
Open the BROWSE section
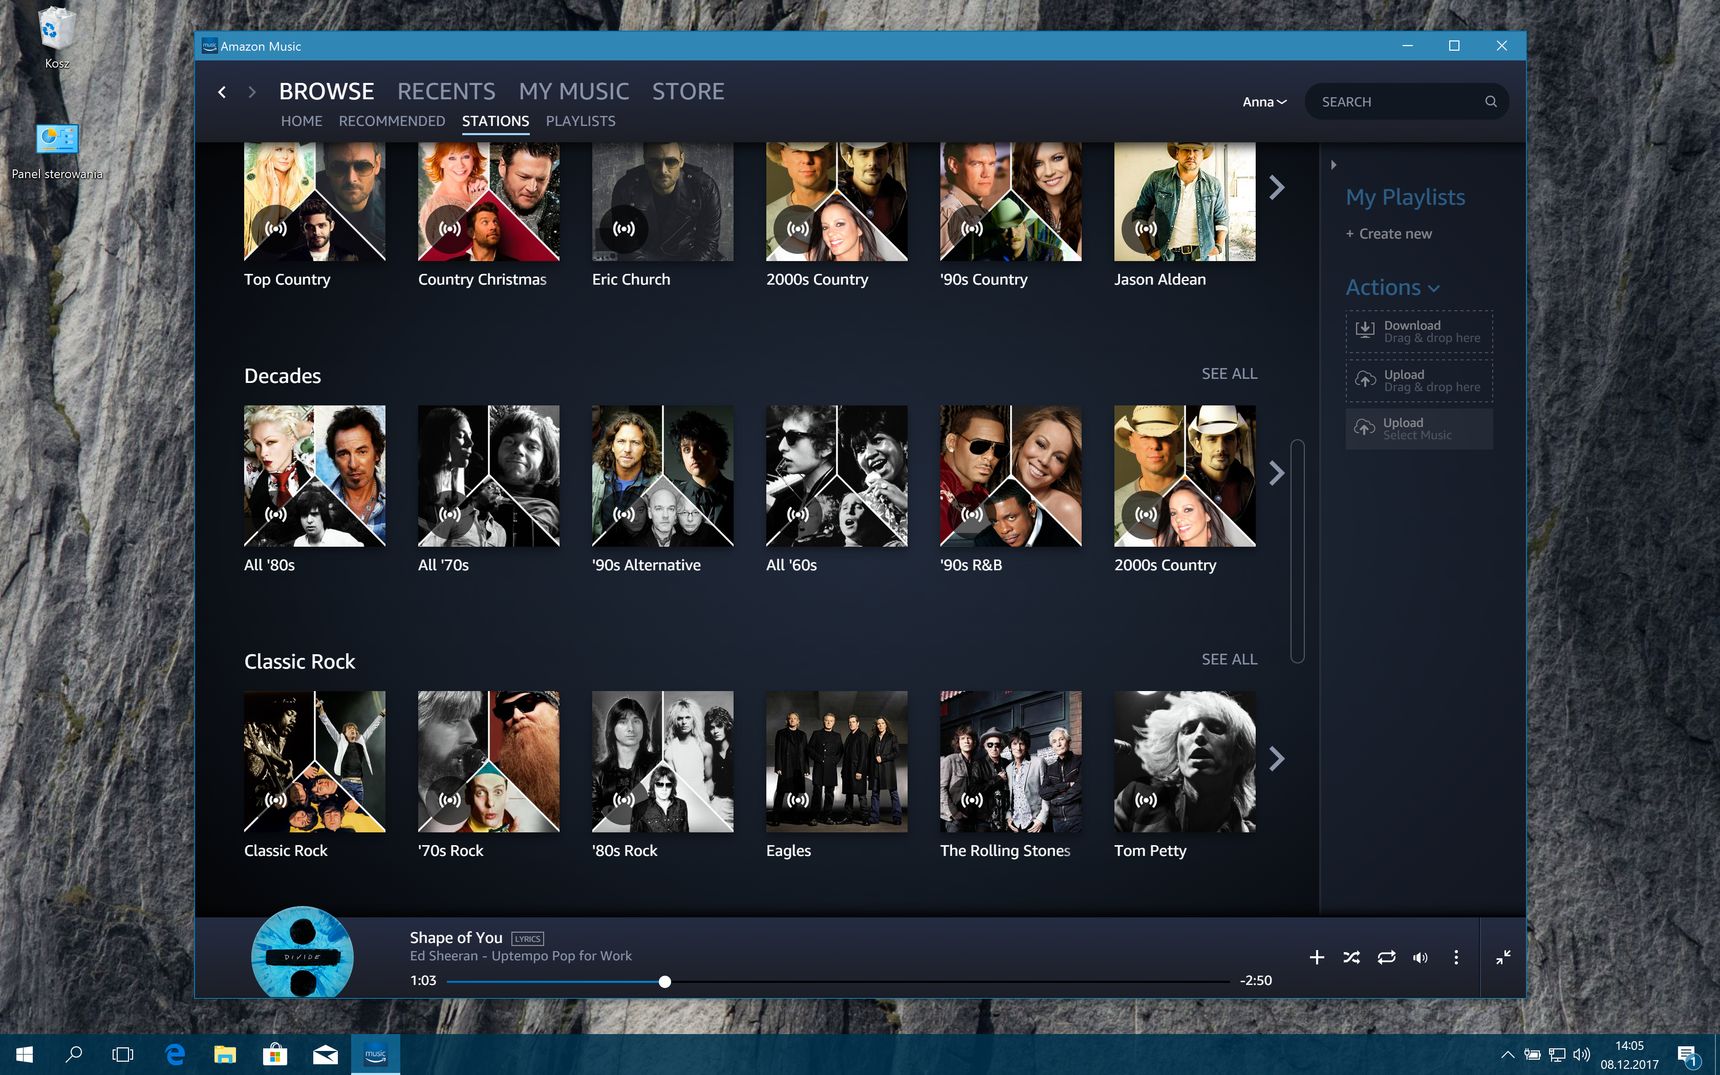tap(326, 92)
